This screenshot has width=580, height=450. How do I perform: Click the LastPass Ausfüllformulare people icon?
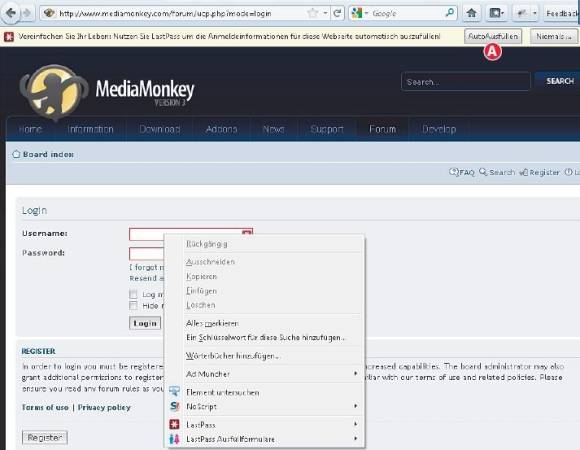[174, 439]
